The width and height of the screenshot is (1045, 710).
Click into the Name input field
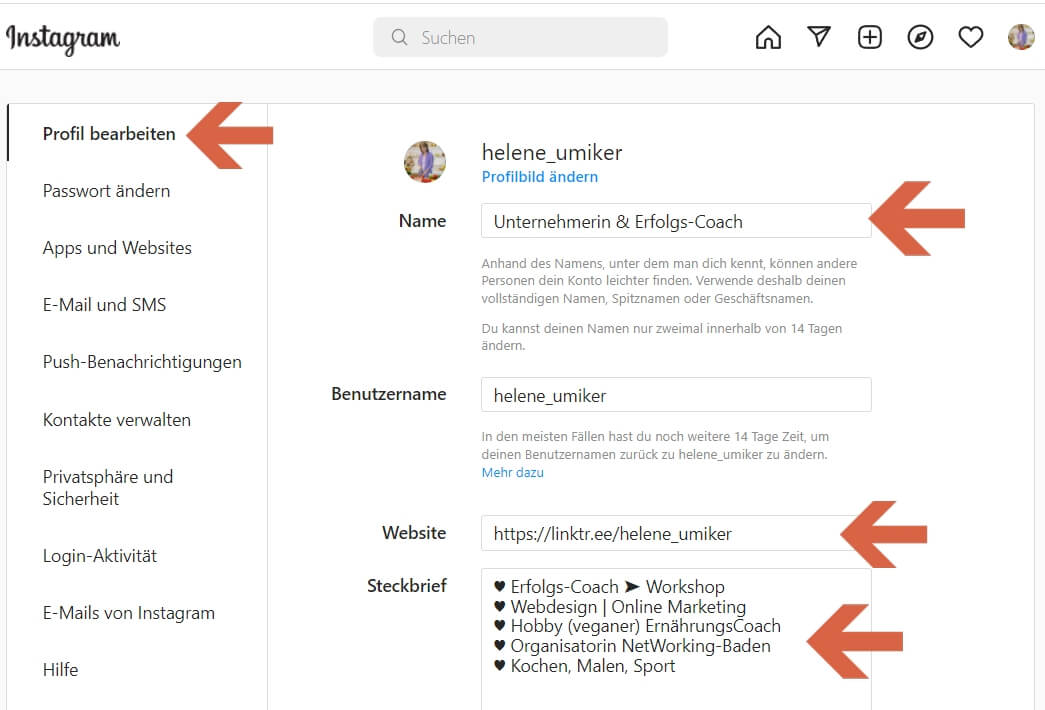coord(675,222)
